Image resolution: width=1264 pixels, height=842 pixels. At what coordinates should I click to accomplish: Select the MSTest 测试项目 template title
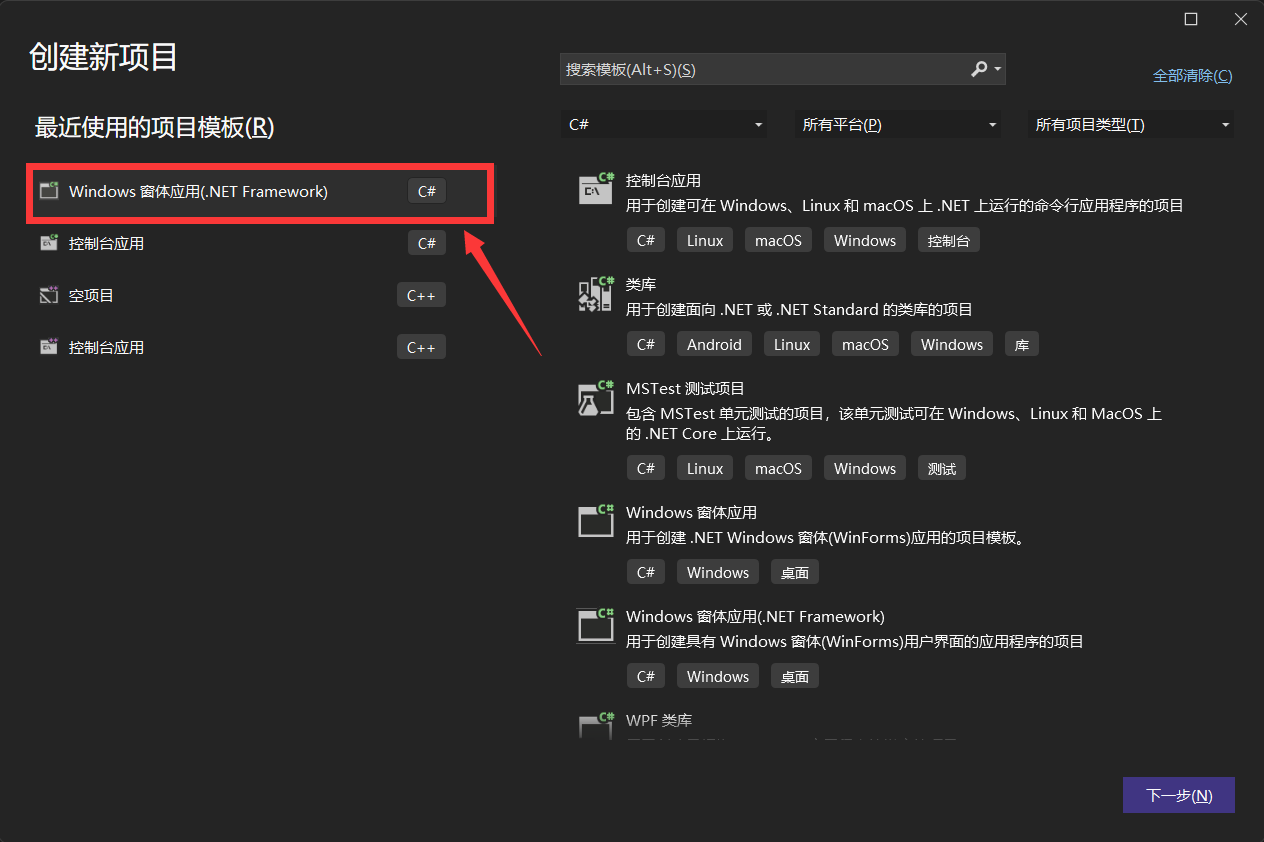(685, 389)
